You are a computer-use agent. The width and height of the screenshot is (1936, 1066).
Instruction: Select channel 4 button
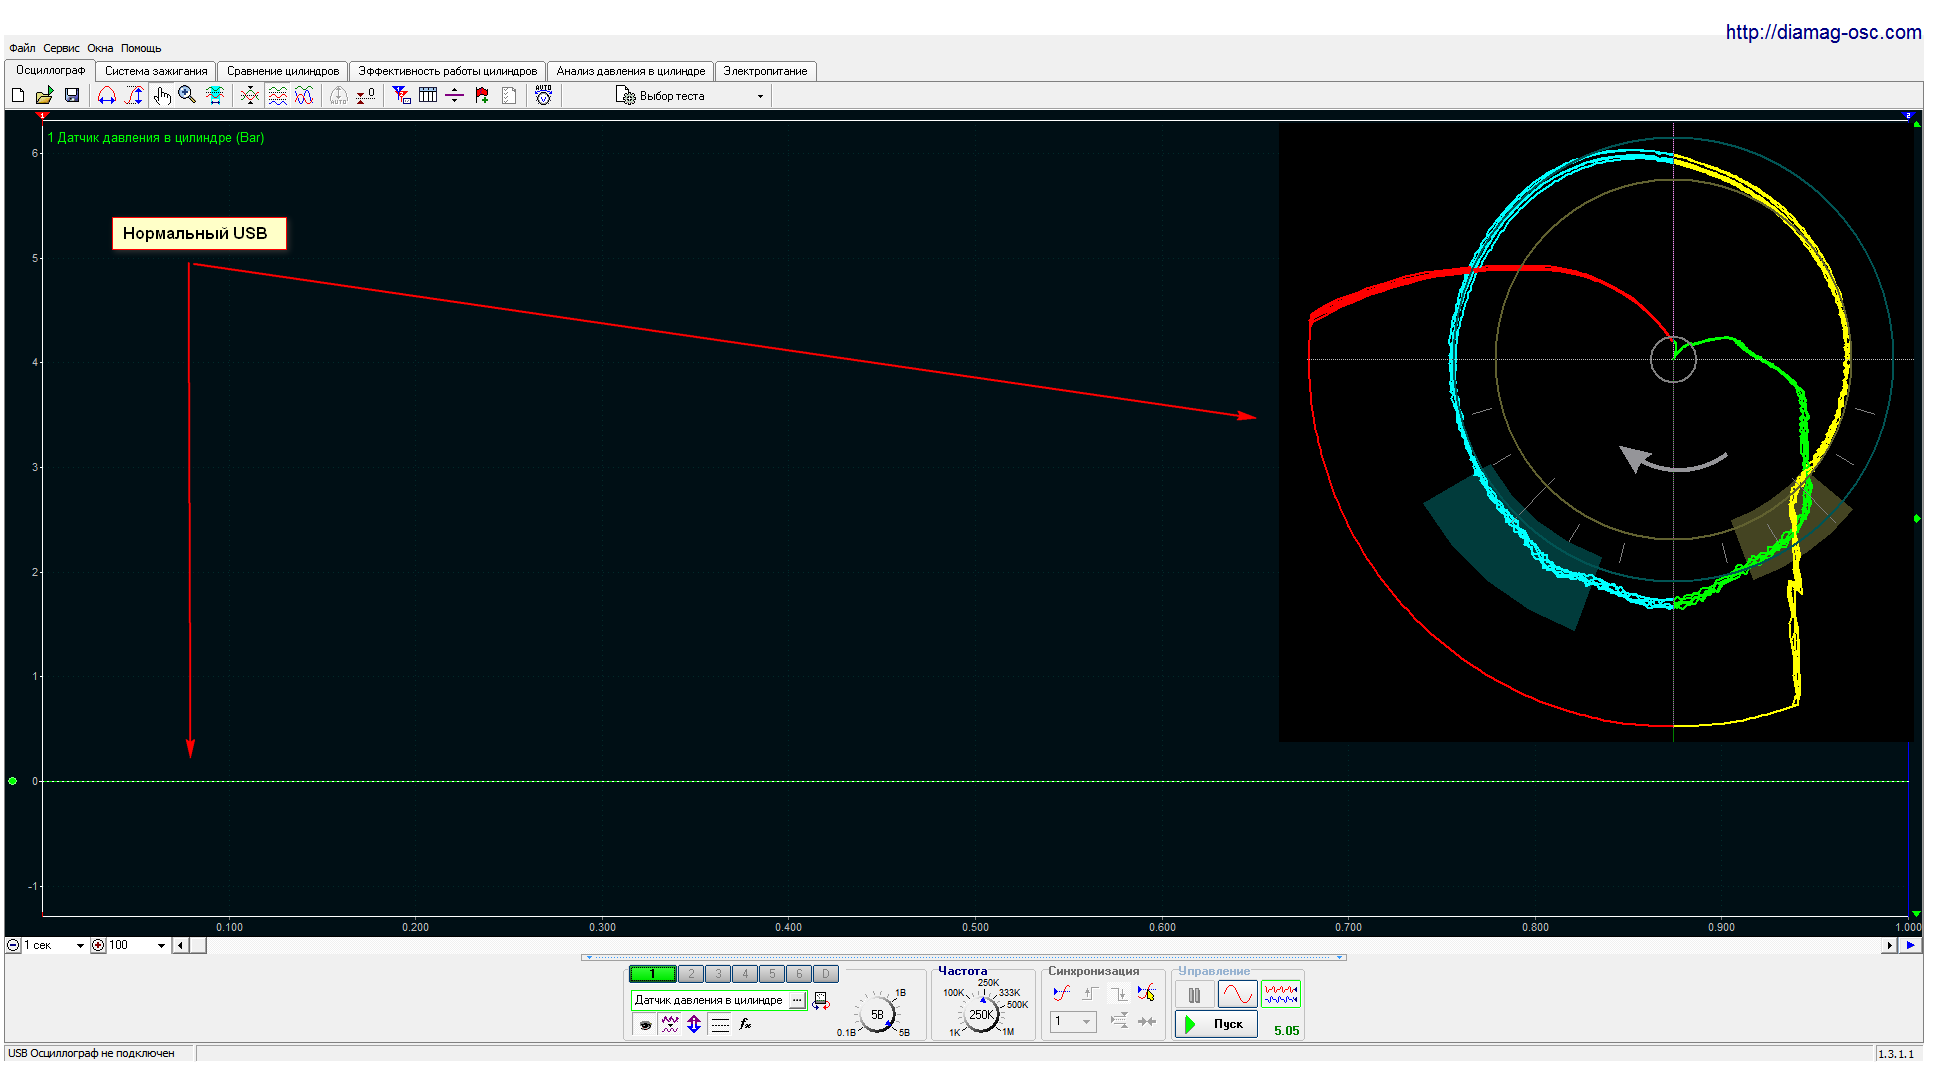745,974
